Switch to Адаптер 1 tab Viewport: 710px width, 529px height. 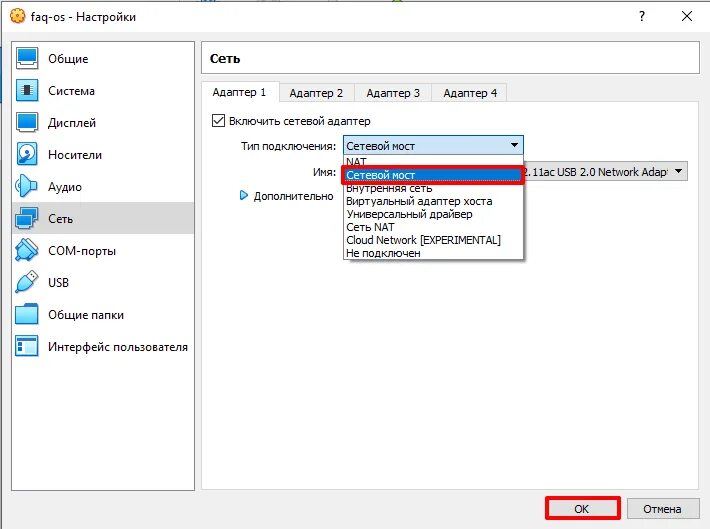[240, 92]
